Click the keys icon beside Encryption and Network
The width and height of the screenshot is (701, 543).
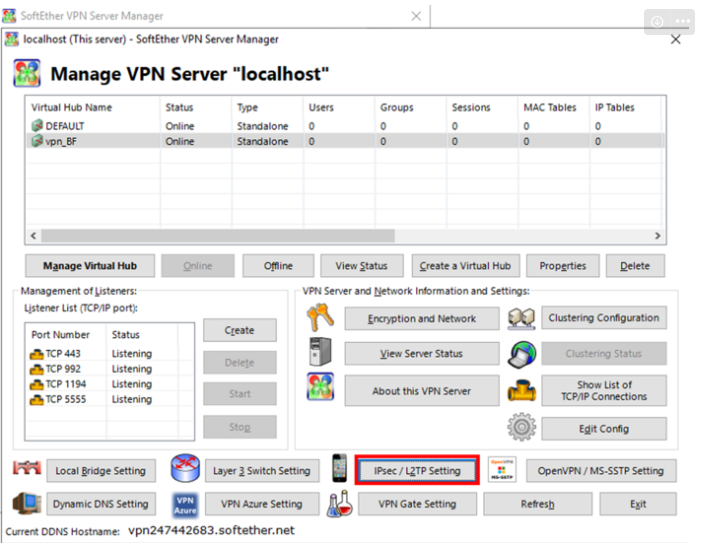(321, 319)
